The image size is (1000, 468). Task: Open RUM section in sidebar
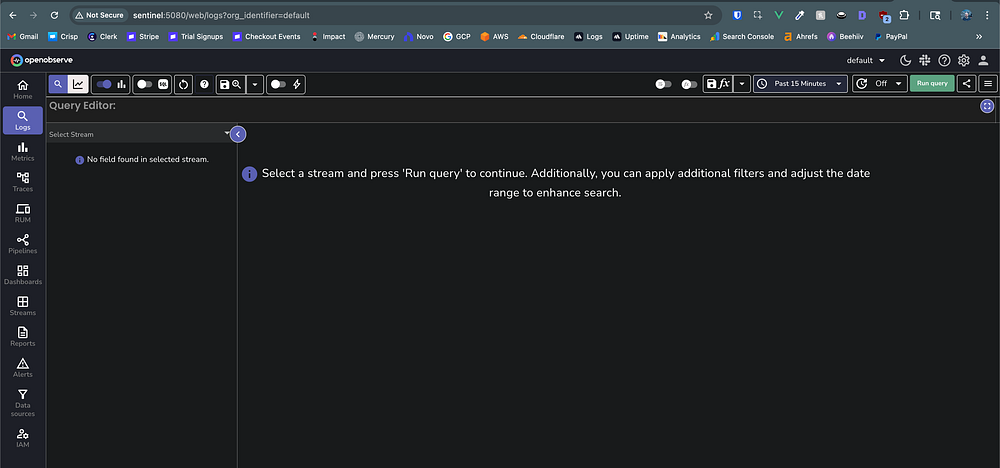(x=22, y=213)
